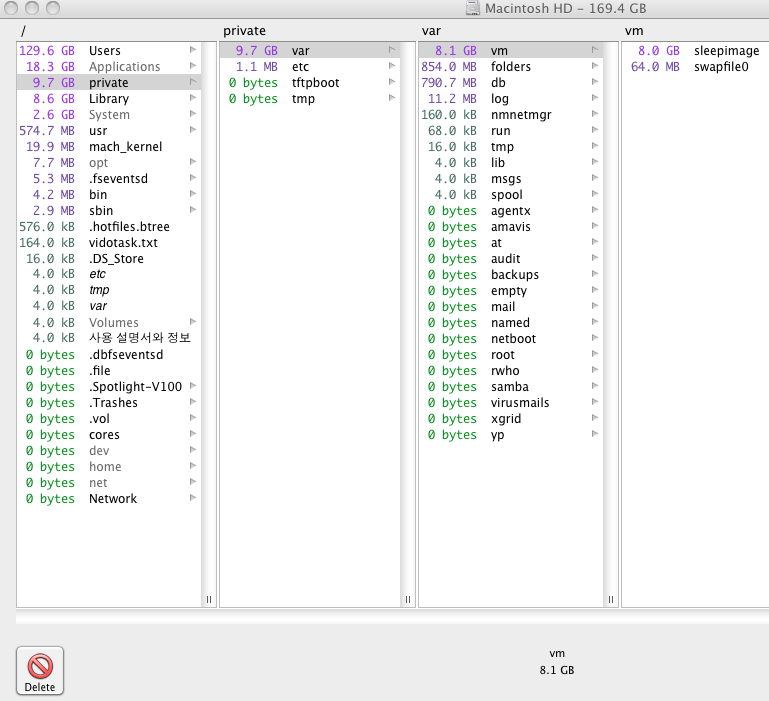Viewport: 769px width, 701px height.
Task: Select the .Spotlight-V100 folder
Action: [109, 387]
